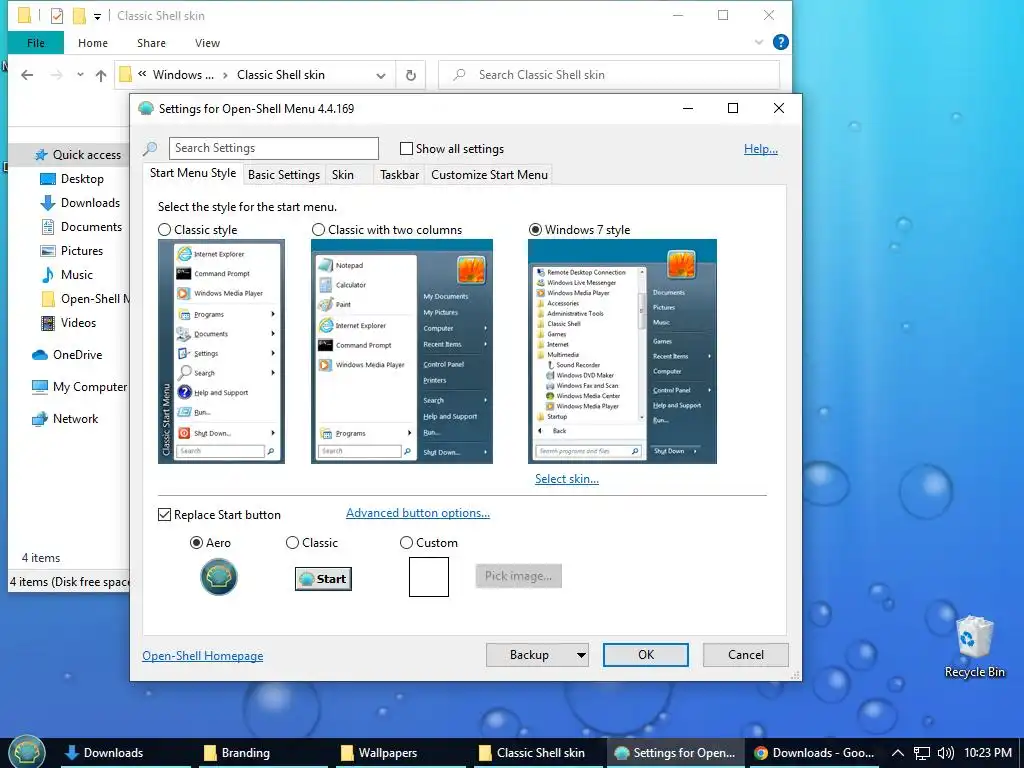Click the Classic Start button preview image
Image resolution: width=1024 pixels, height=768 pixels.
pos(323,579)
